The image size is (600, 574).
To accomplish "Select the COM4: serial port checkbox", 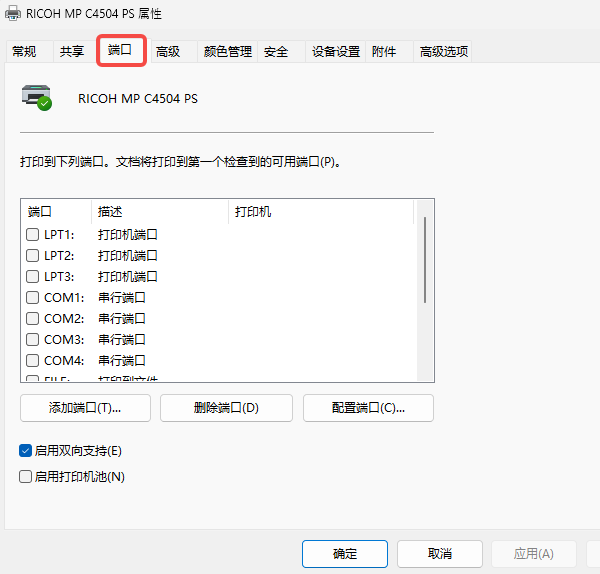I will (x=33, y=360).
